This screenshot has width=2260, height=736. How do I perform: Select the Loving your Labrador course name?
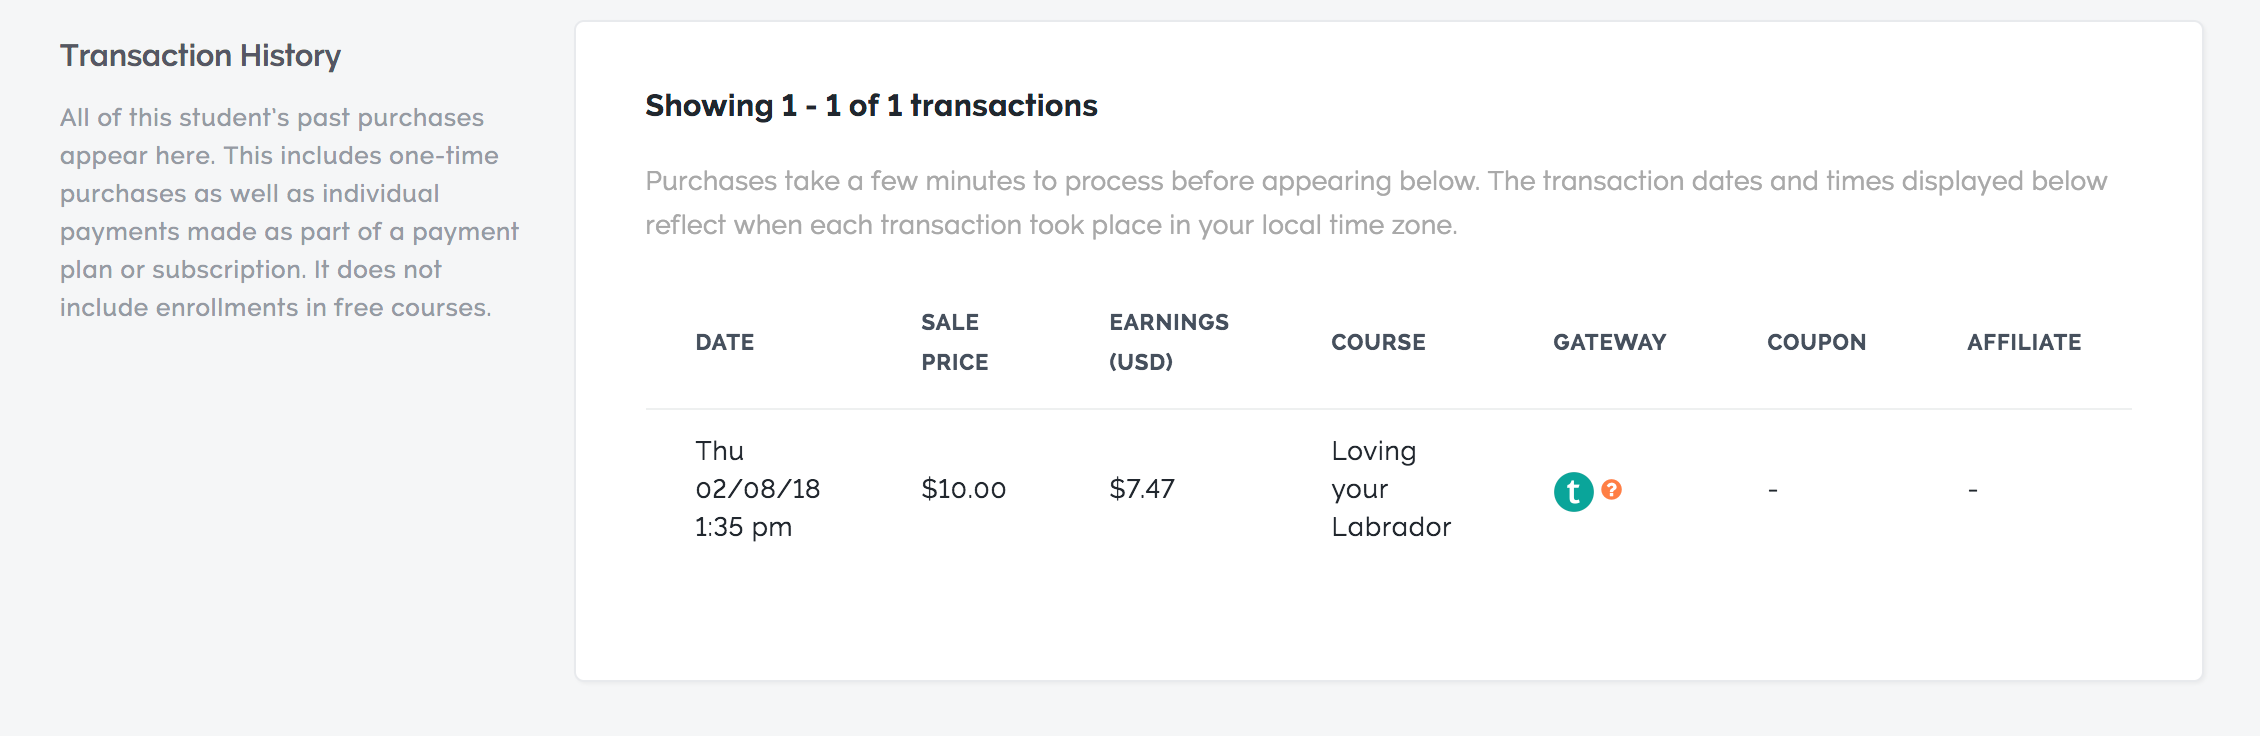[1391, 489]
